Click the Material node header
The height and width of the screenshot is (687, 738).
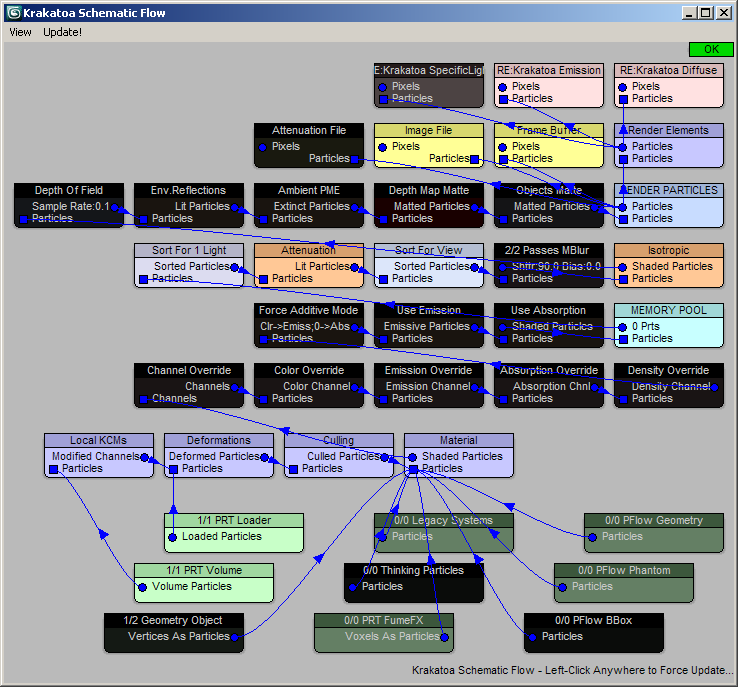[459, 440]
